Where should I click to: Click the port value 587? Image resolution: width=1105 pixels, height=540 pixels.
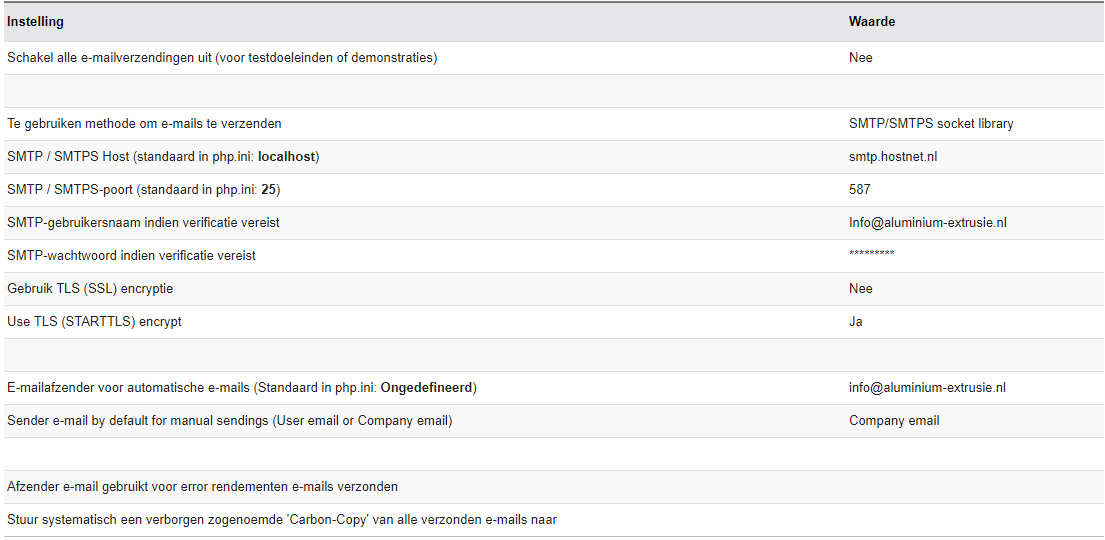pos(860,190)
